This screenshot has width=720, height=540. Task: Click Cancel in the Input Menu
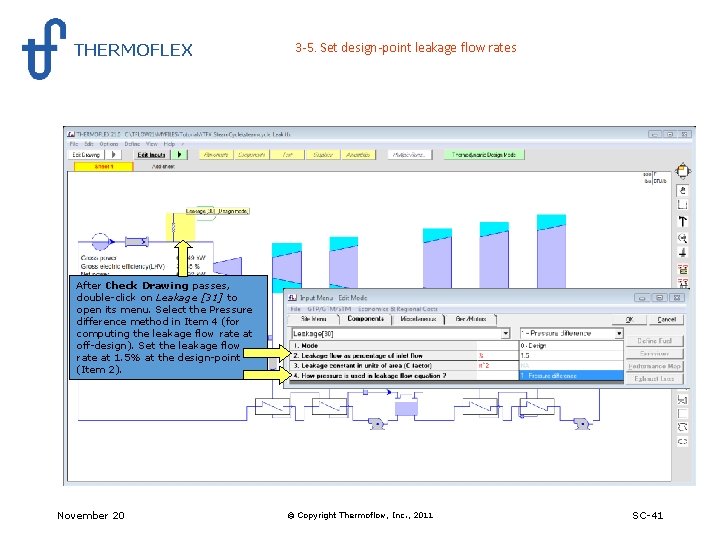666,319
